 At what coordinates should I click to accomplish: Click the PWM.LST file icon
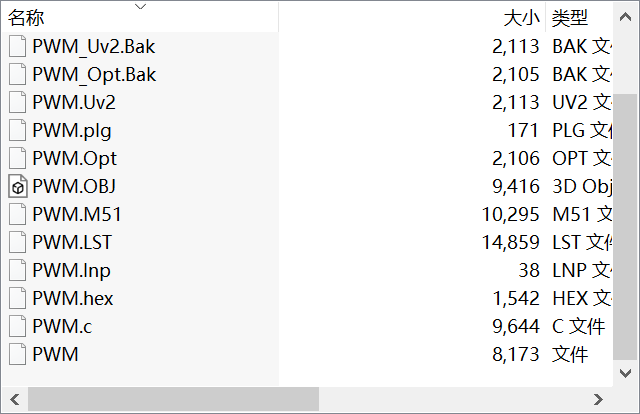pyautogui.click(x=17, y=242)
